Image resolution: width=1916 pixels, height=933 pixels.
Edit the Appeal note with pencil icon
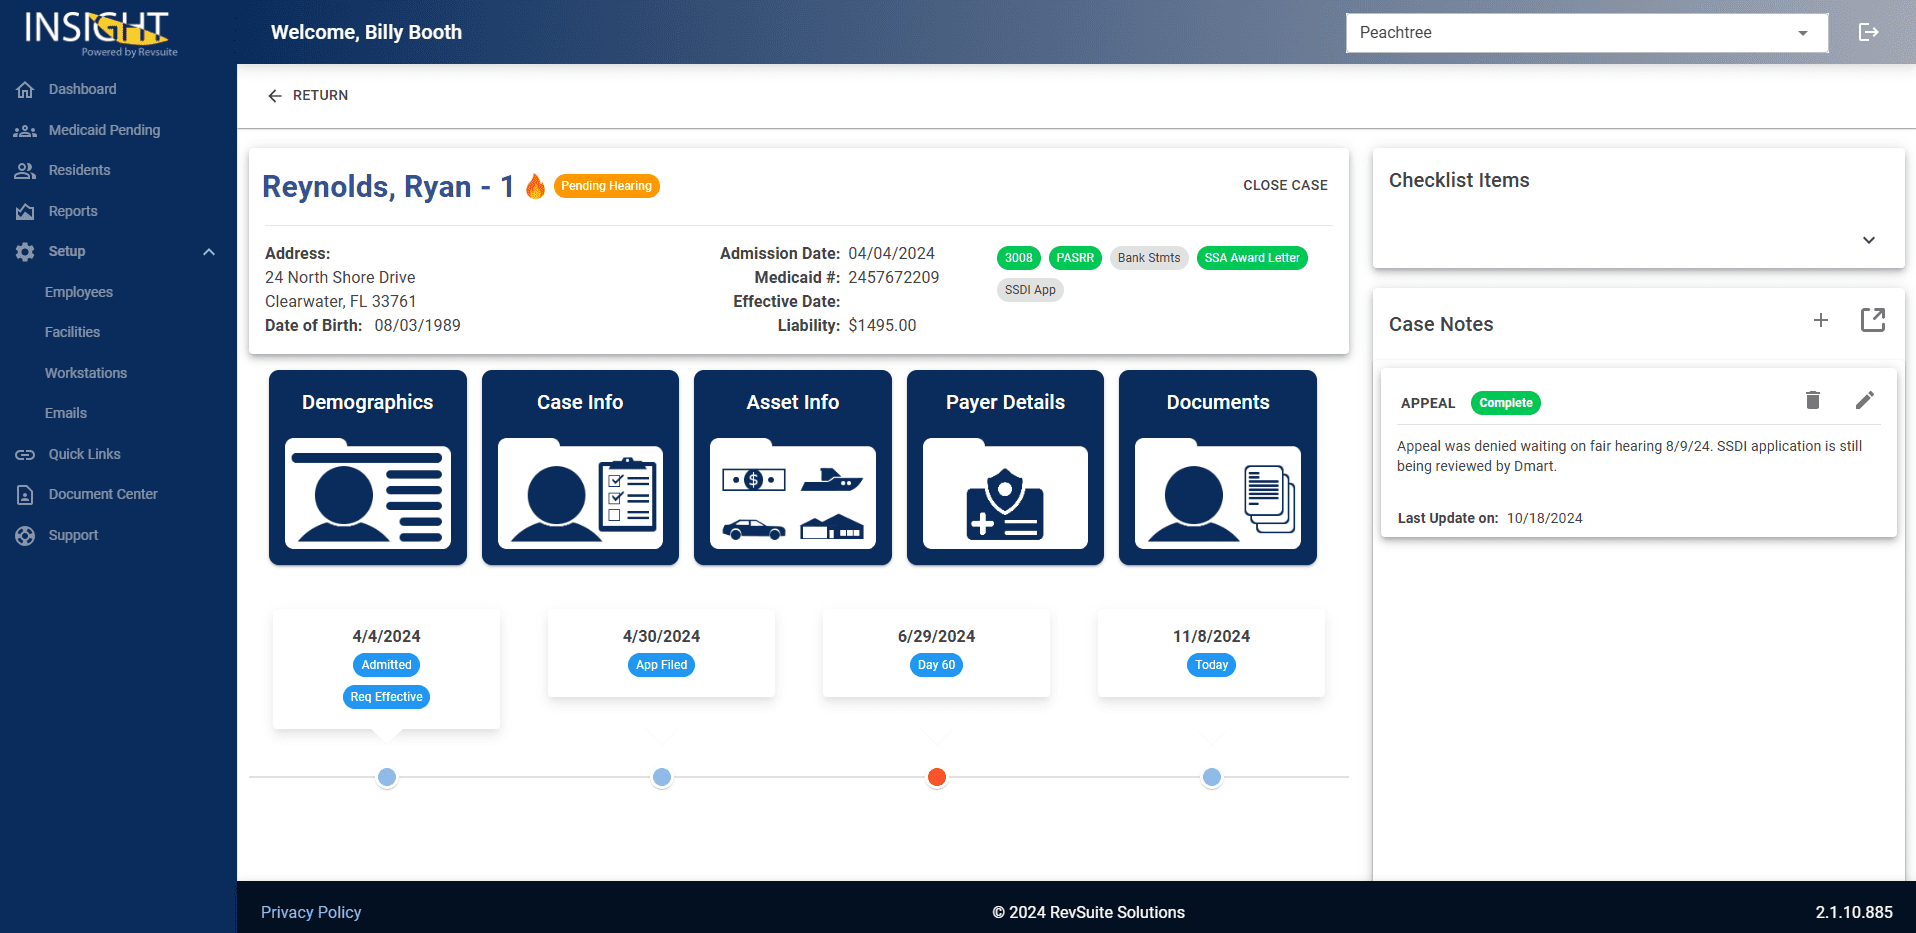click(1864, 401)
